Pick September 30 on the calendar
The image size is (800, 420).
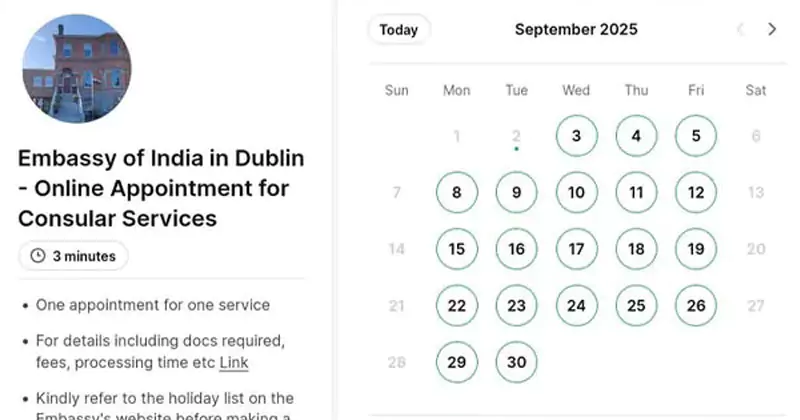(x=516, y=362)
